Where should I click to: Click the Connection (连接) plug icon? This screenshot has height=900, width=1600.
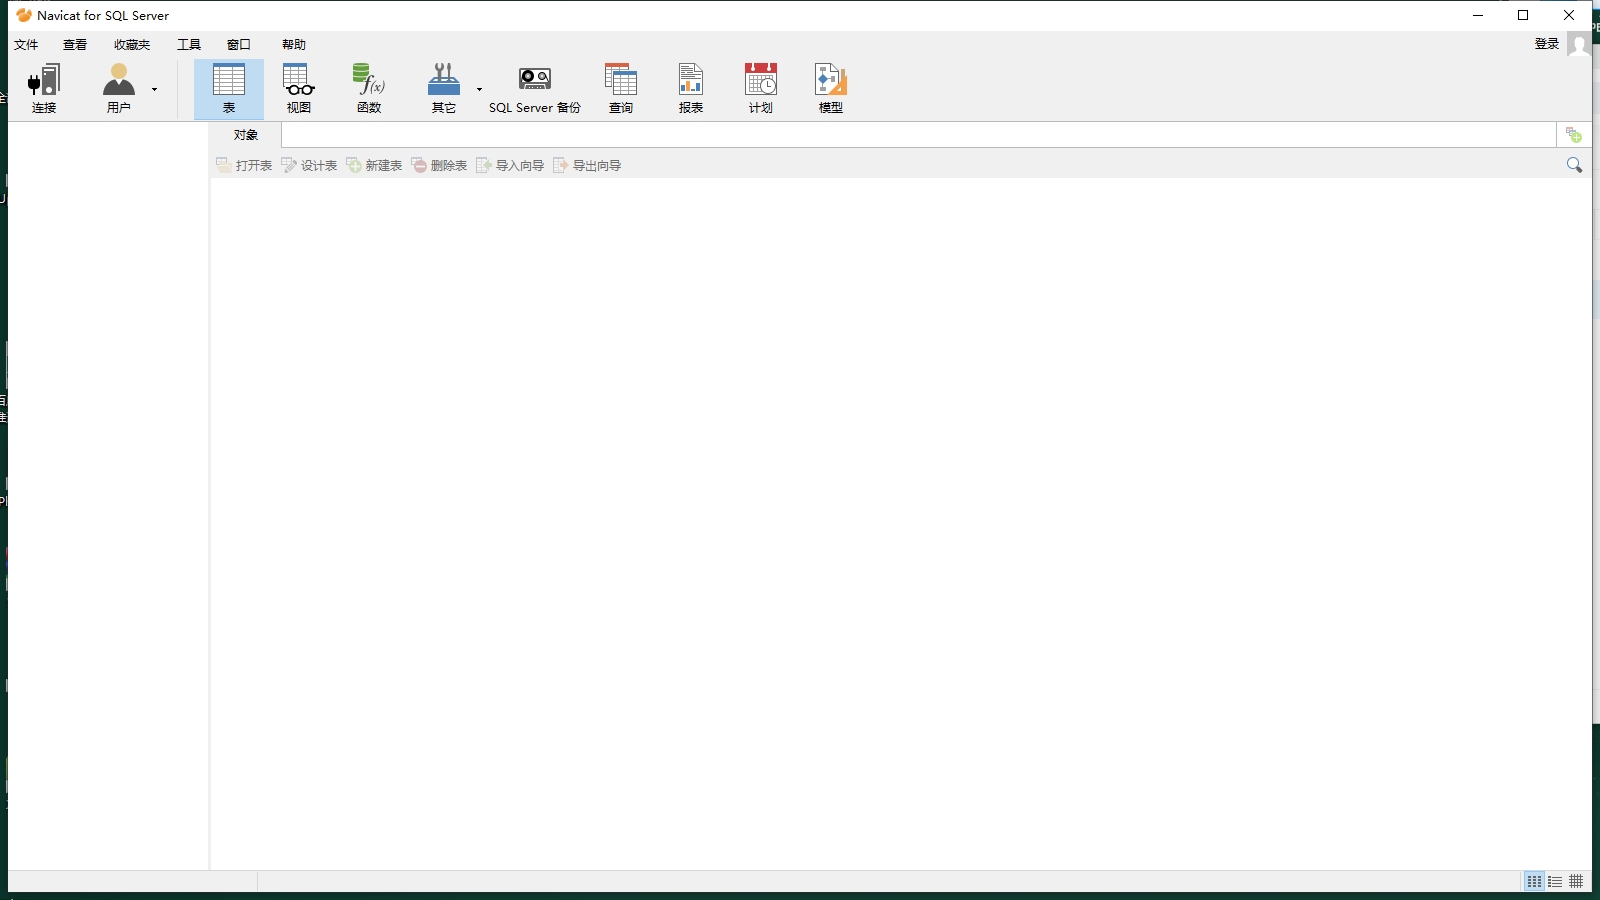point(44,88)
